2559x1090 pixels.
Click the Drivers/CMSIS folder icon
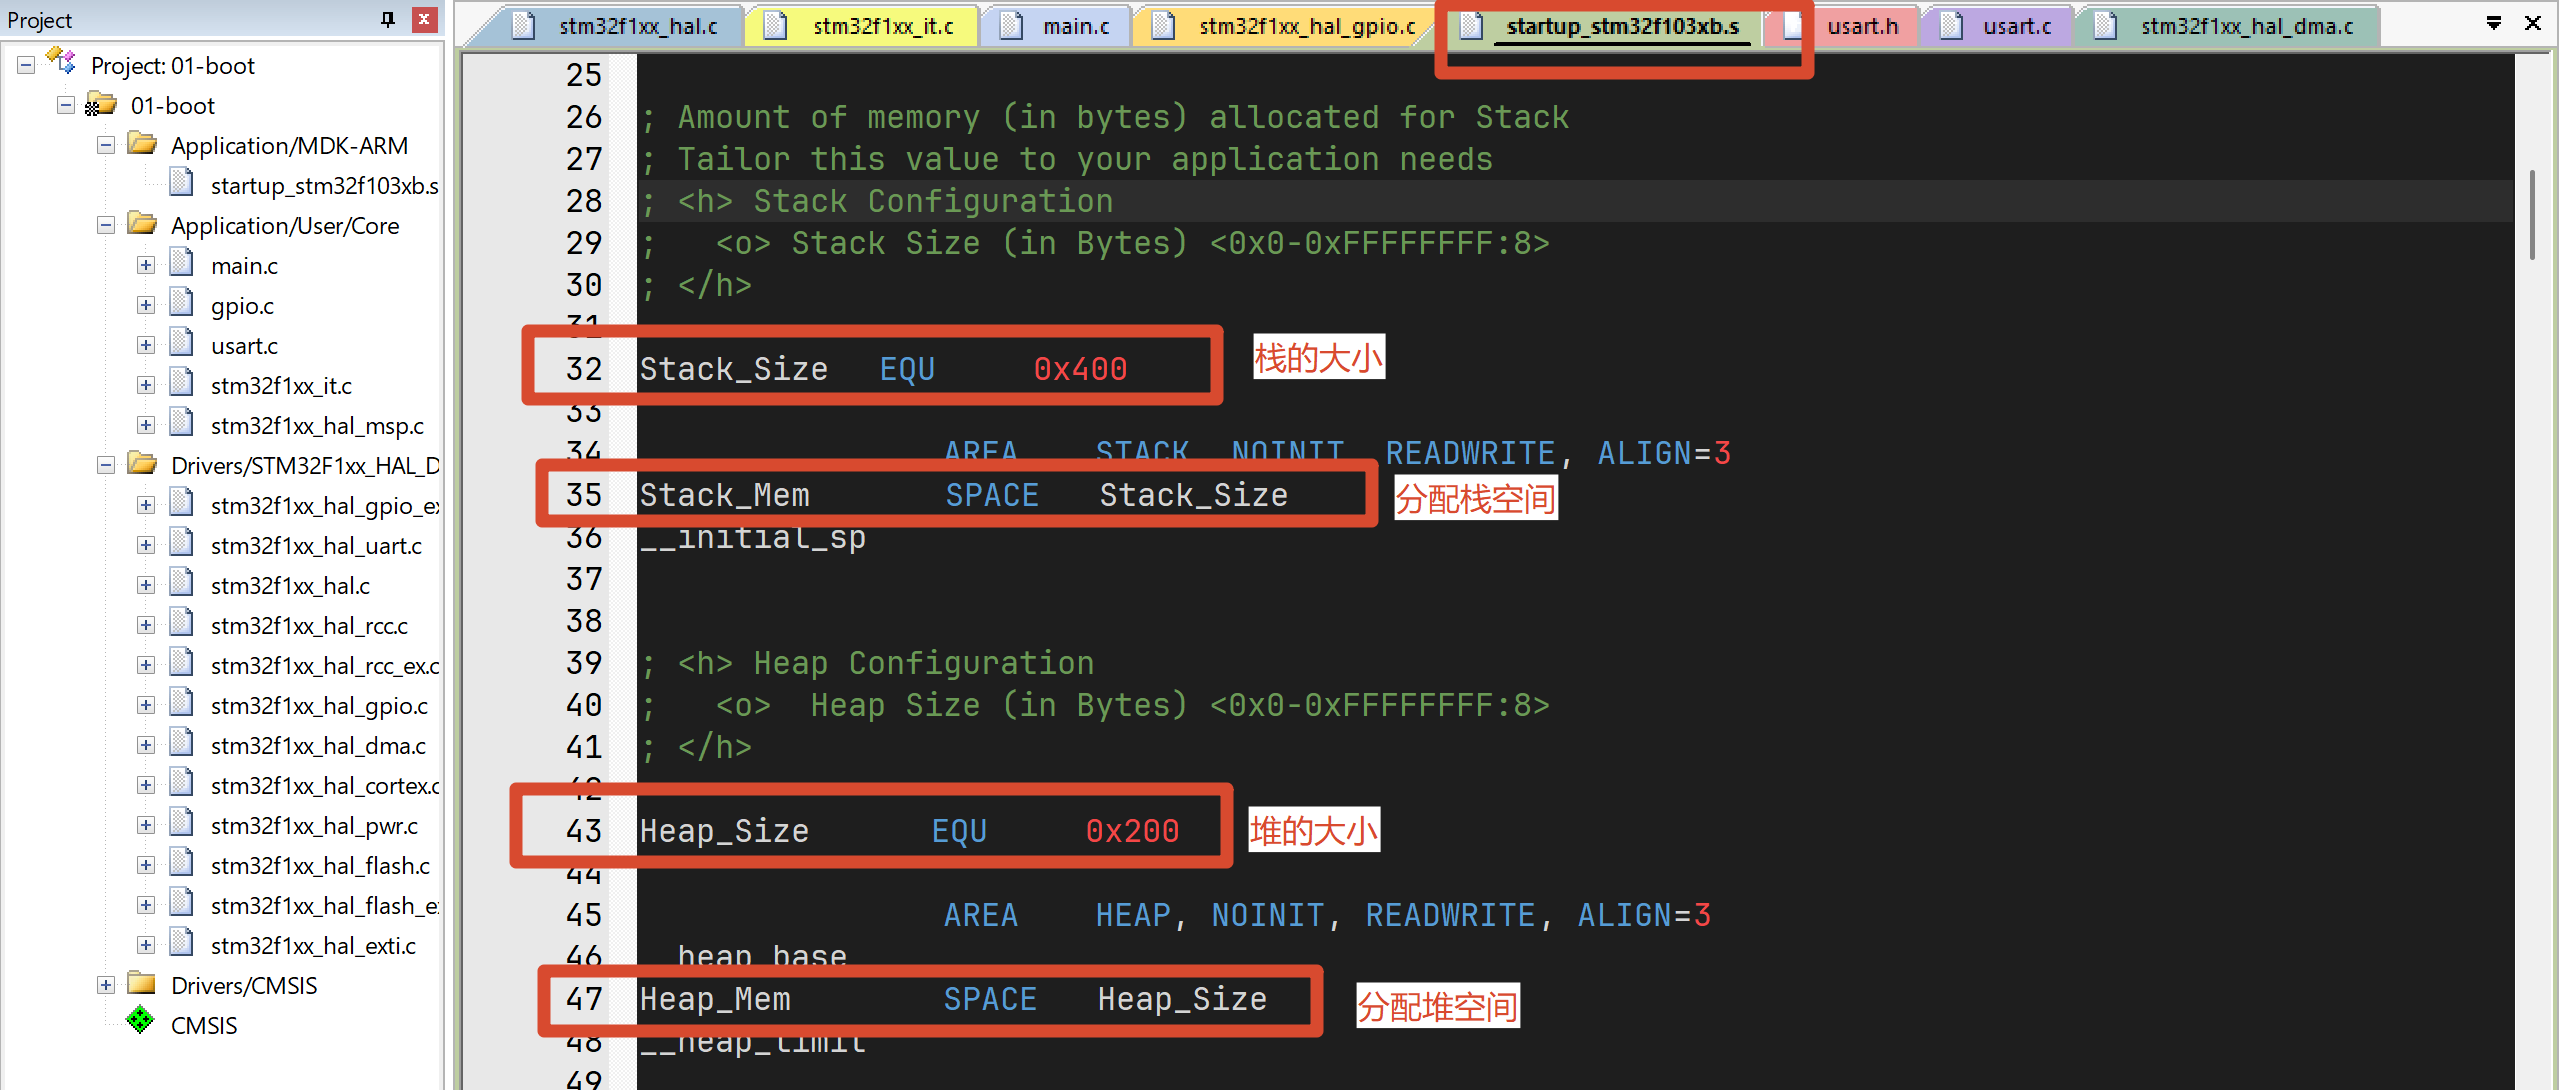(x=142, y=983)
